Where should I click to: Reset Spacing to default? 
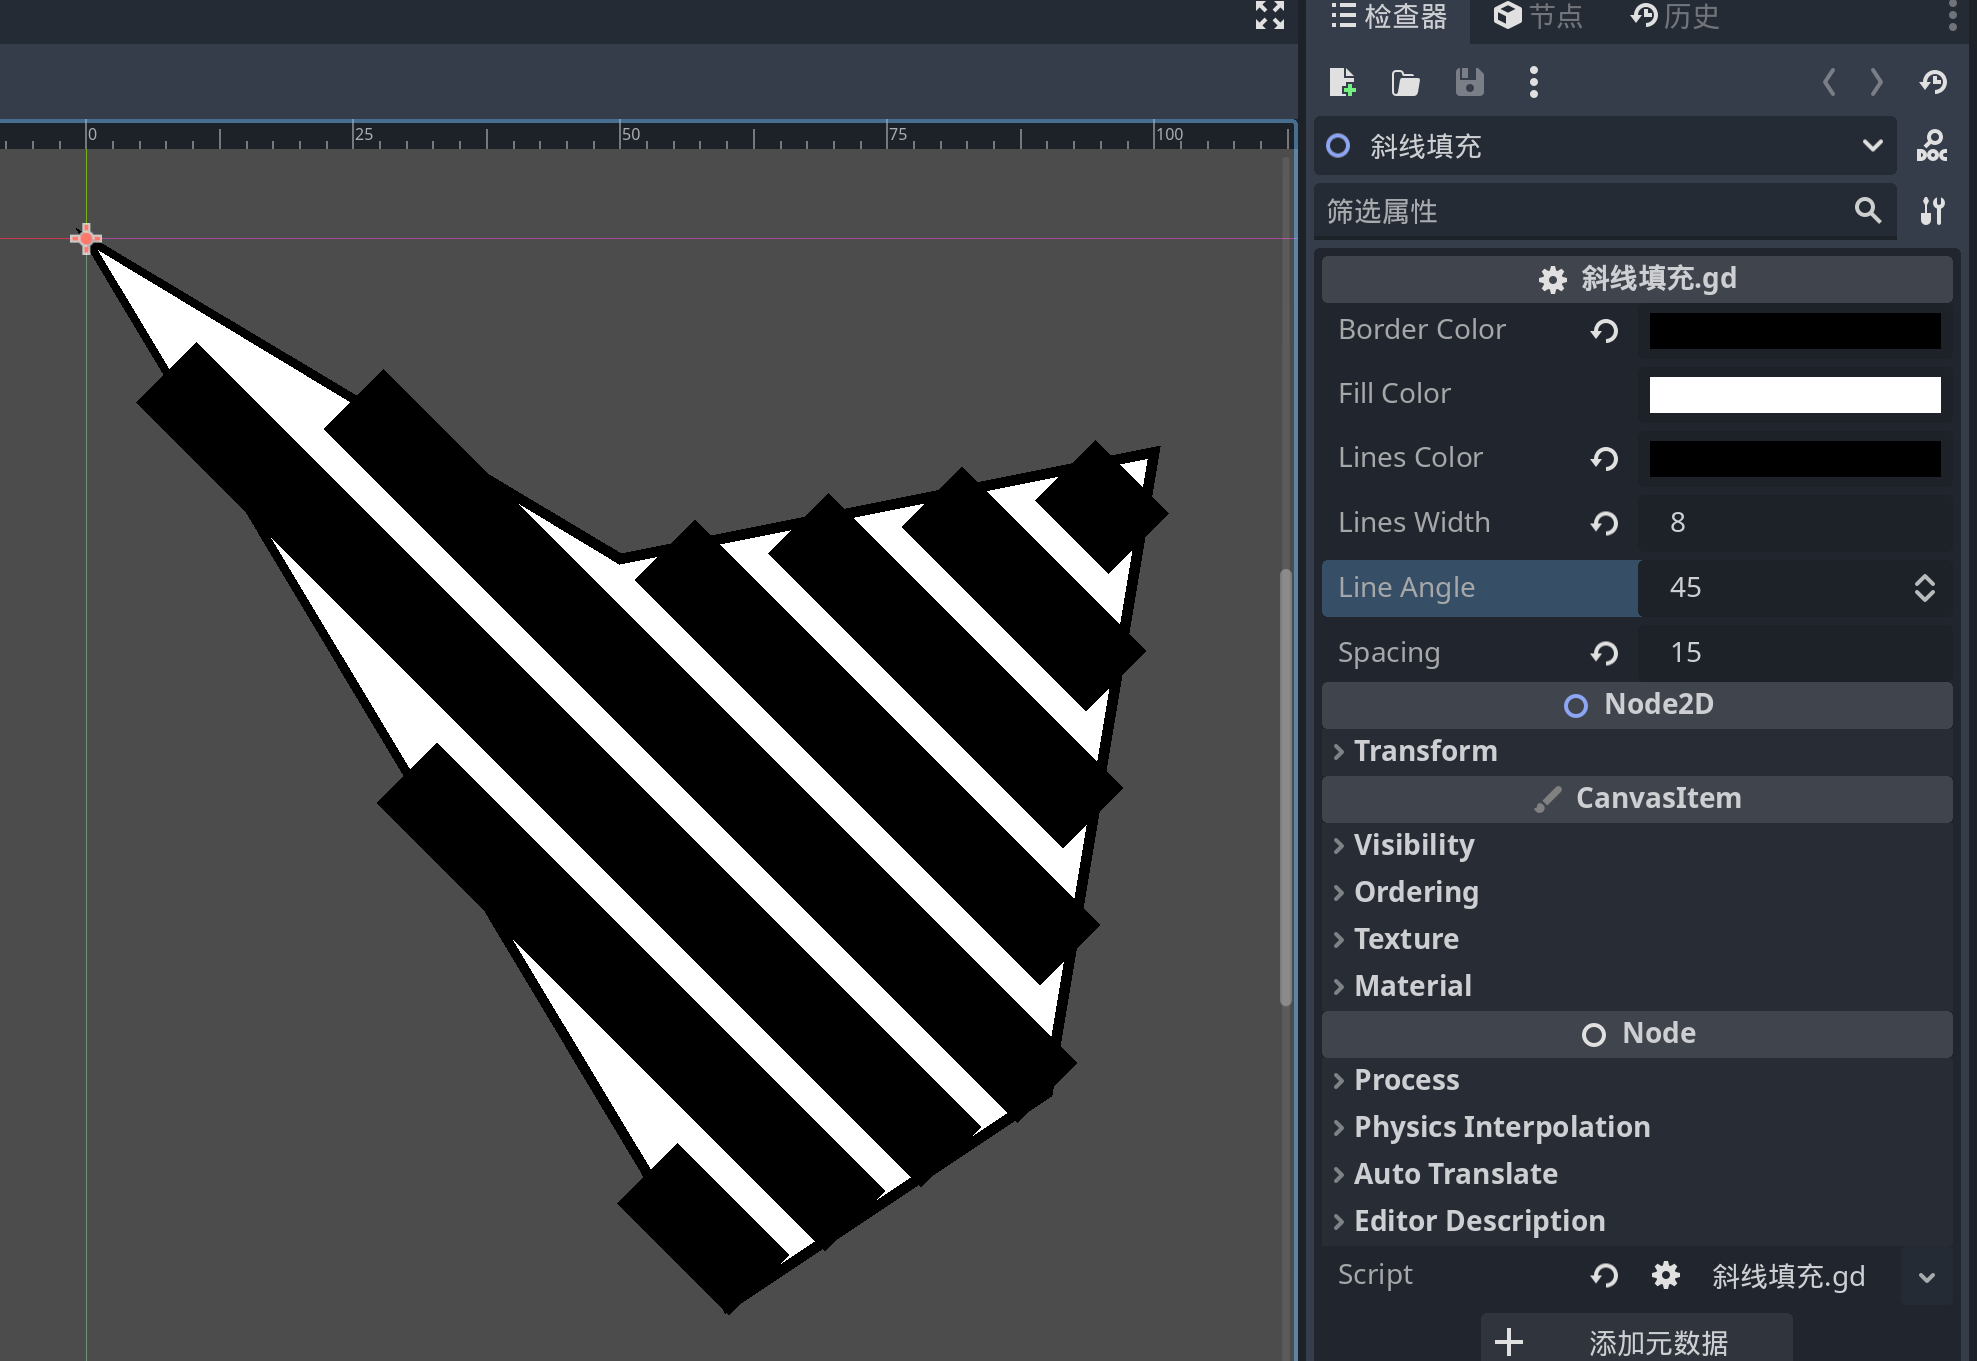click(x=1604, y=653)
